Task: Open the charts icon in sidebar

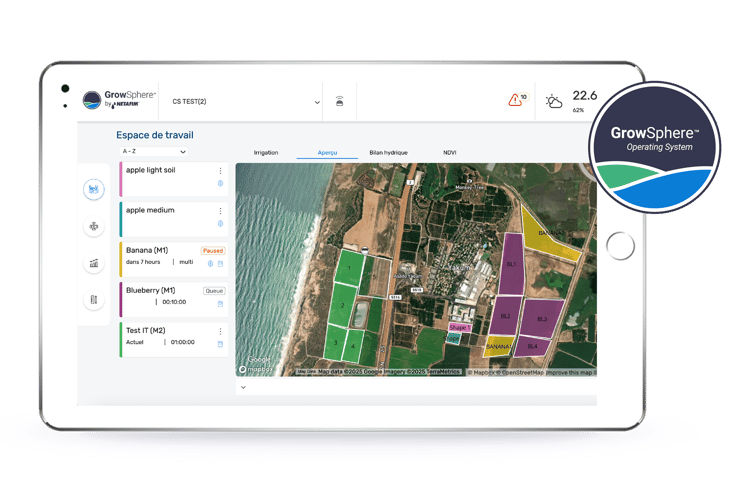Action: [94, 263]
